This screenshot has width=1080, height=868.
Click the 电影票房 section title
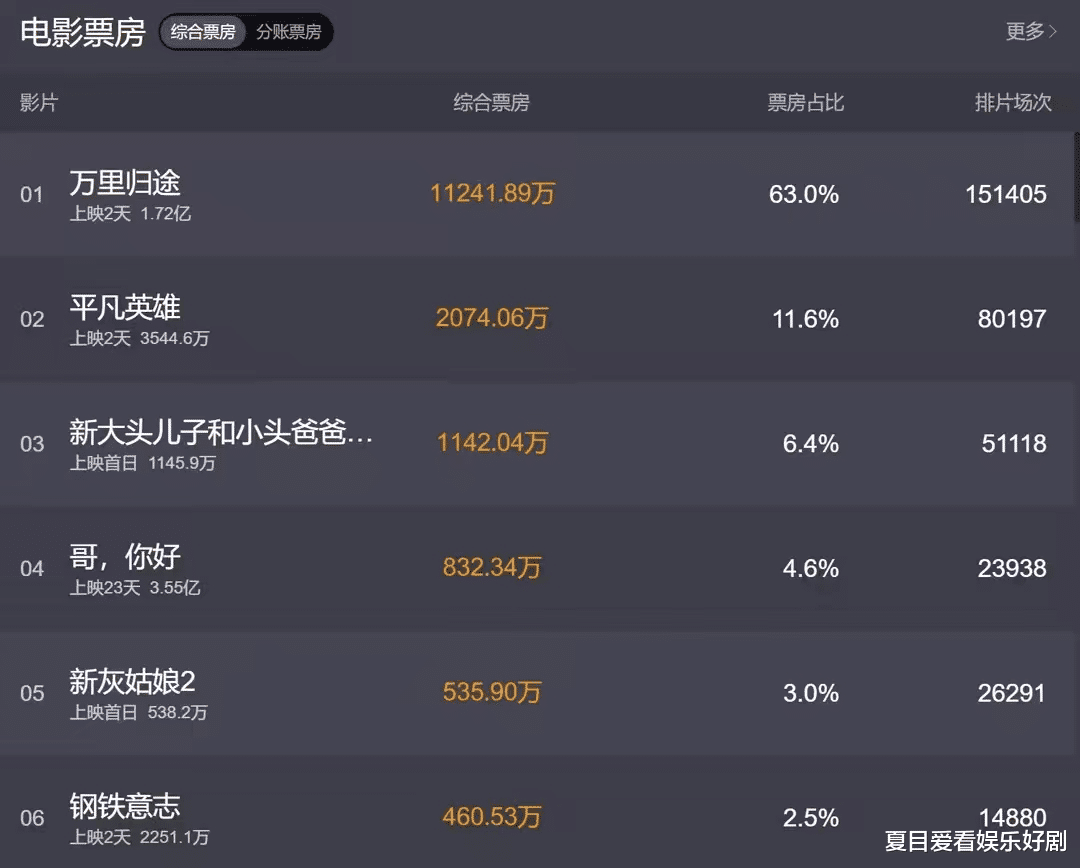[83, 32]
